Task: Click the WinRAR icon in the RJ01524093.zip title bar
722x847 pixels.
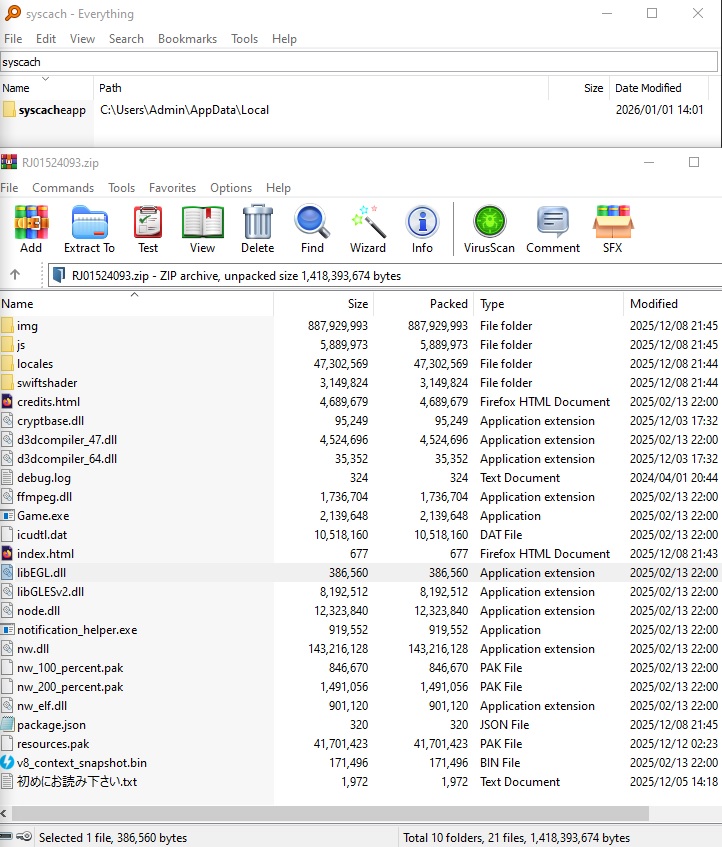Action: tap(9, 162)
